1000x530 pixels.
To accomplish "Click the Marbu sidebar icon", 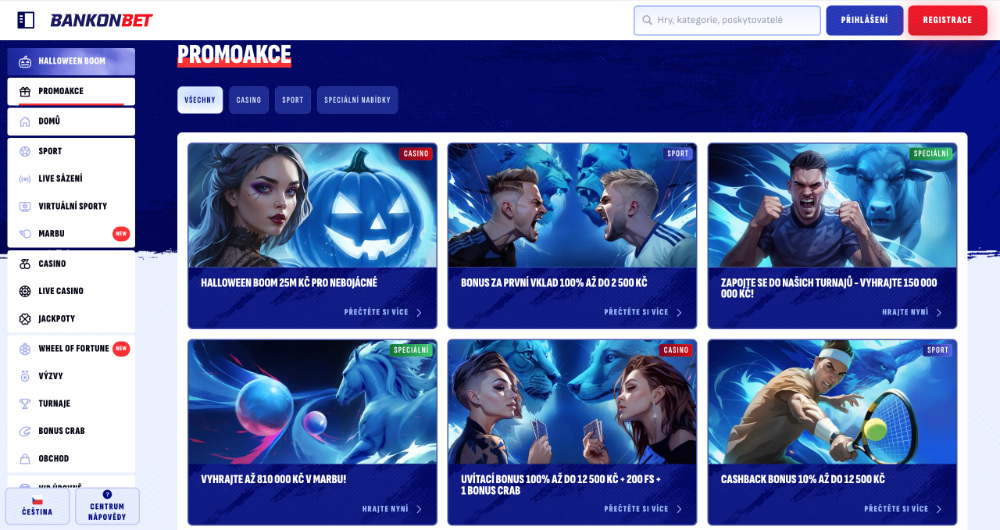I will (x=25, y=233).
